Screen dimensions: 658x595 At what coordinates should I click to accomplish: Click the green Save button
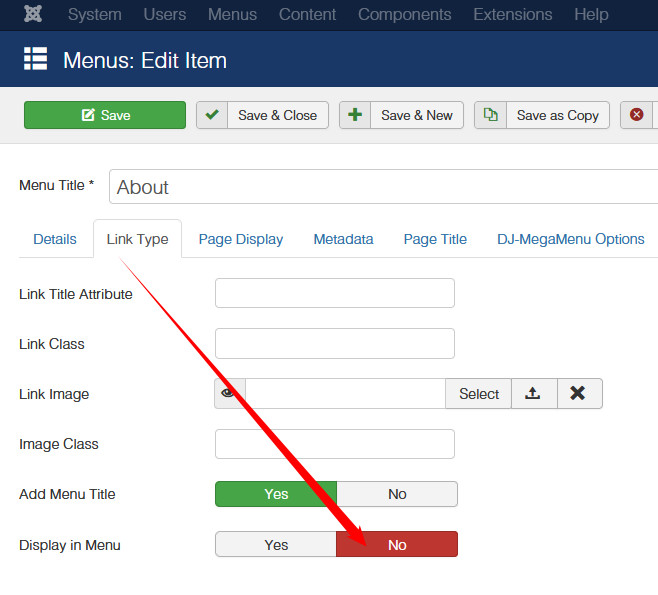tap(105, 115)
